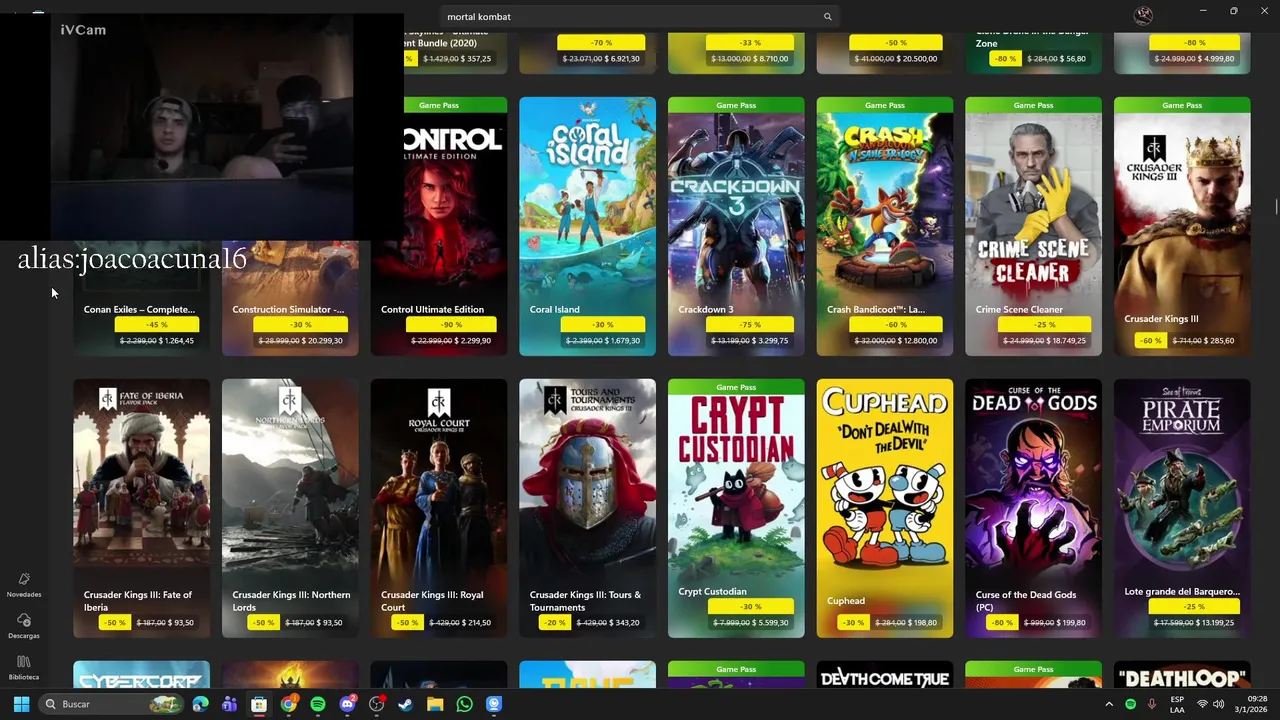The height and width of the screenshot is (720, 1280).
Task: Open the Crime Scene Cleaner card
Action: 1033,226
